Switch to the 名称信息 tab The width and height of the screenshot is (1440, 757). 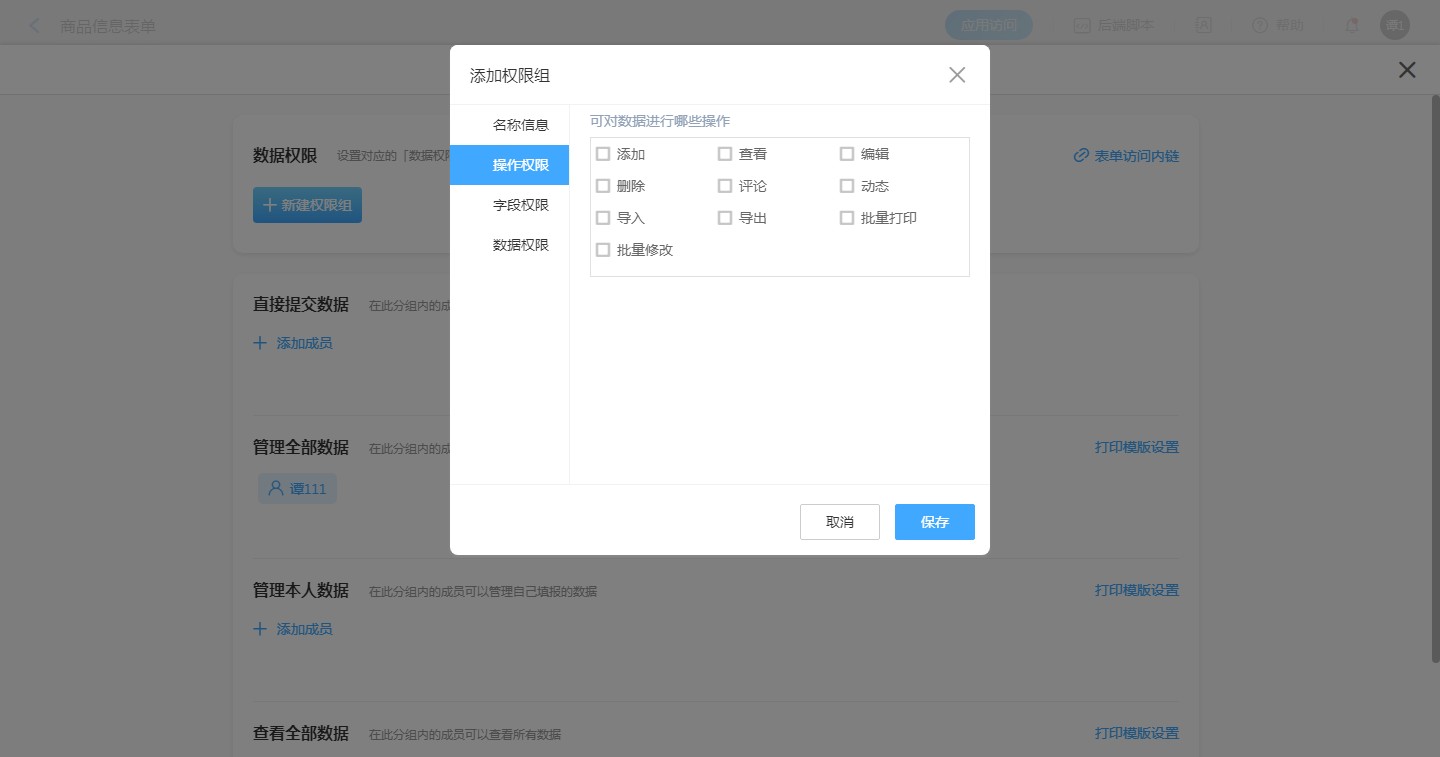coord(520,125)
